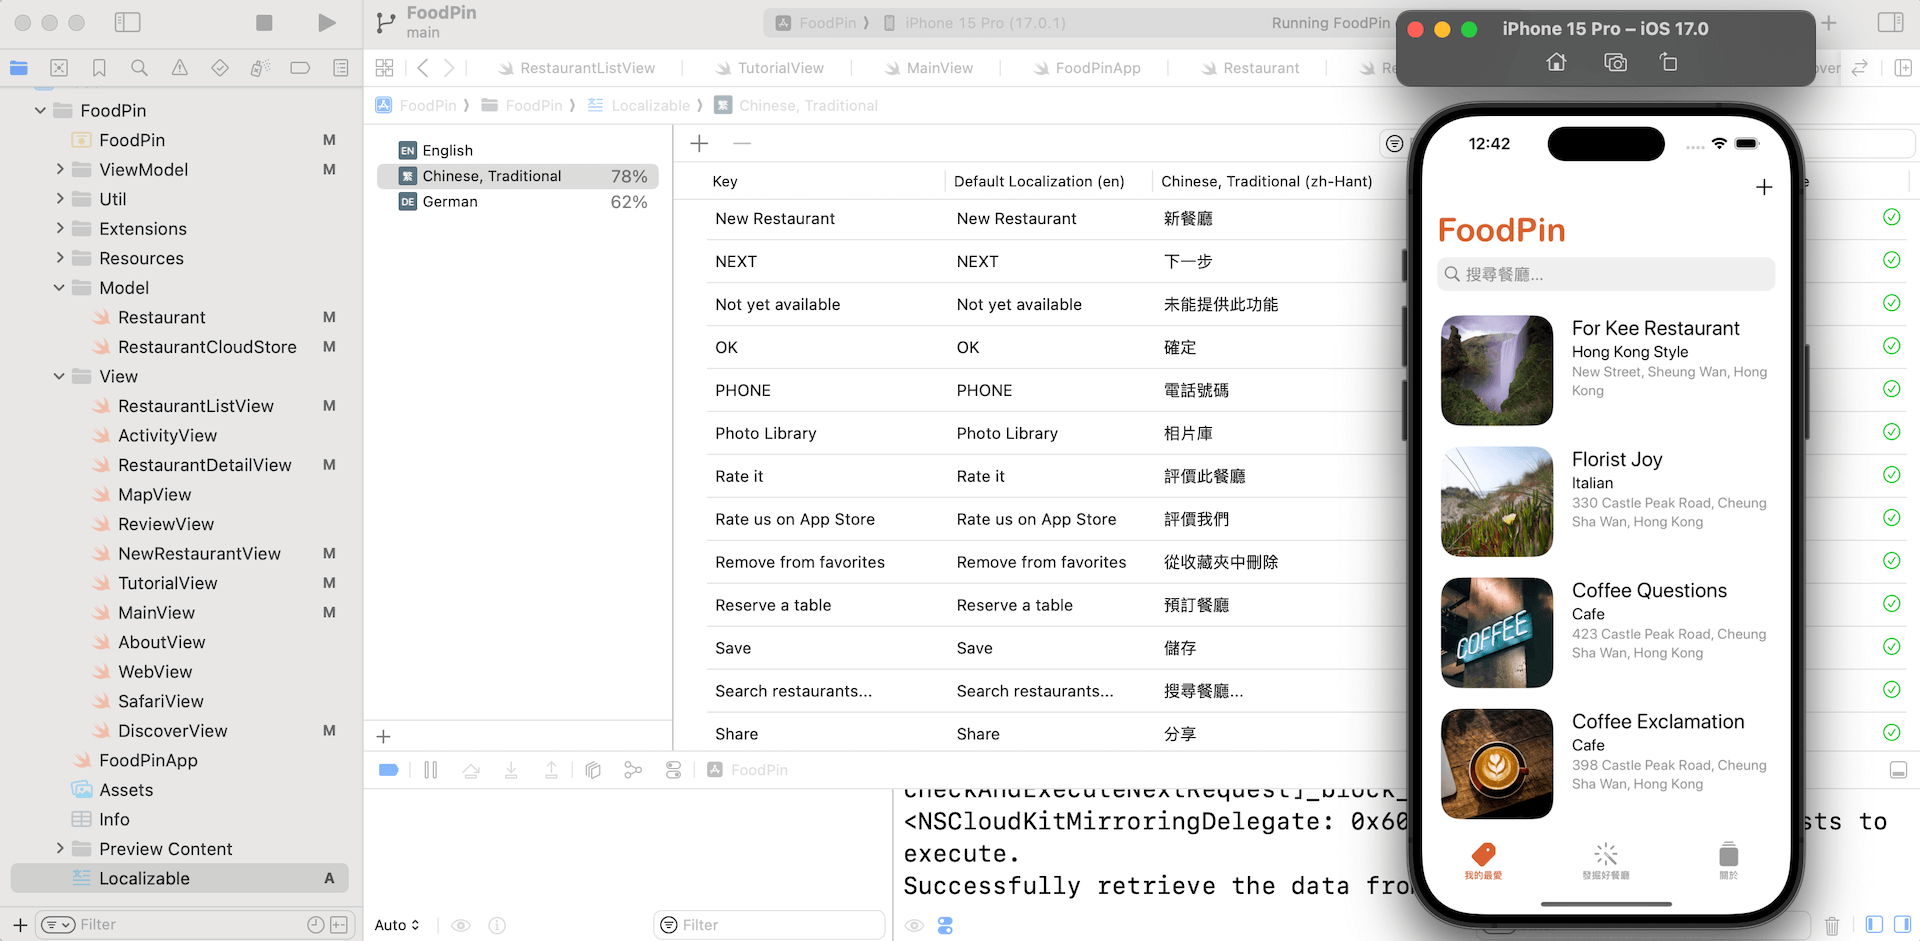This screenshot has height=941, width=1920.
Task: Click the Home icon in the simulator toolbar
Action: click(1556, 61)
